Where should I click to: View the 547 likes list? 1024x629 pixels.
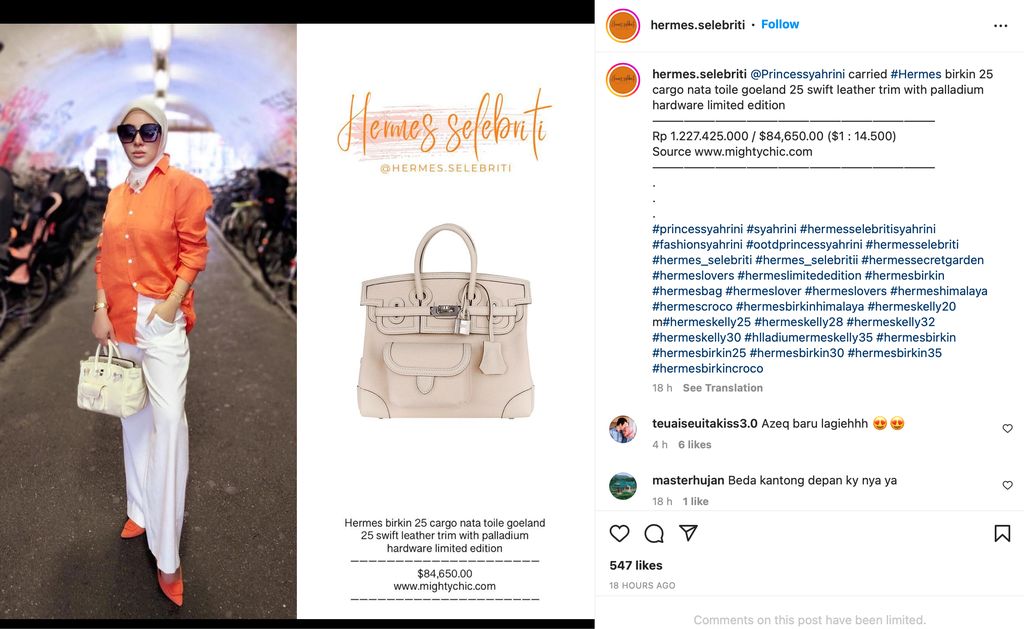[x=635, y=566]
